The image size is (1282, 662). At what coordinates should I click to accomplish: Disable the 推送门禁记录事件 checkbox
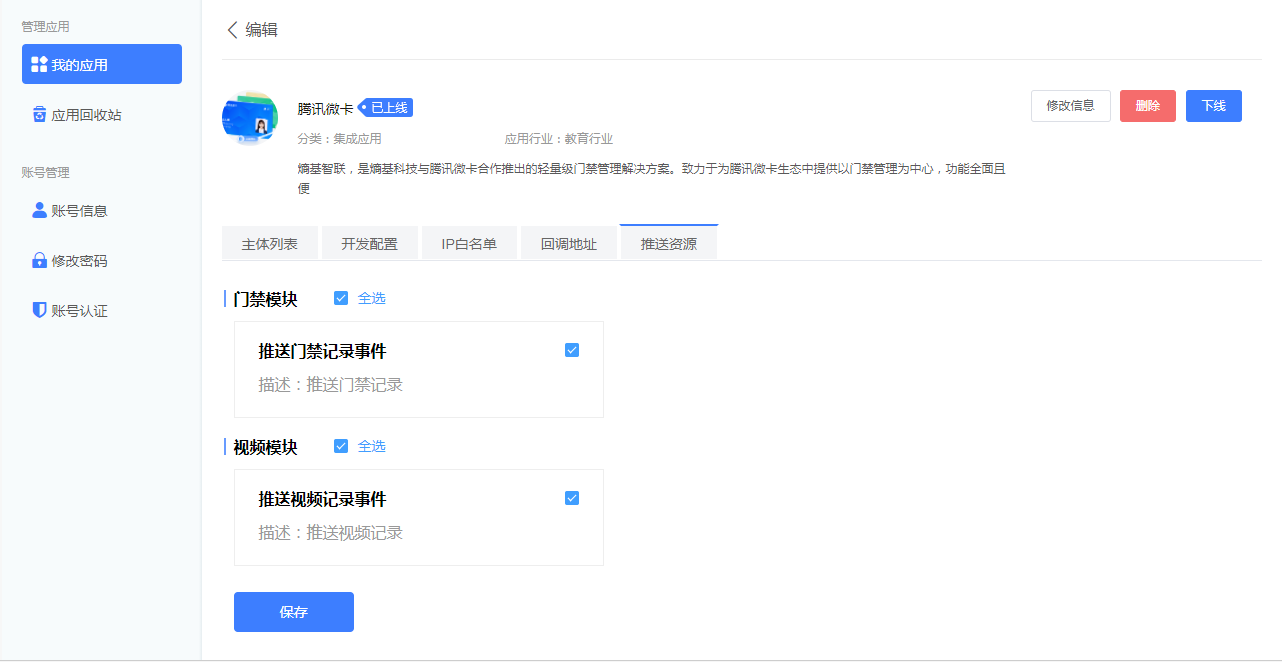[x=571, y=350]
